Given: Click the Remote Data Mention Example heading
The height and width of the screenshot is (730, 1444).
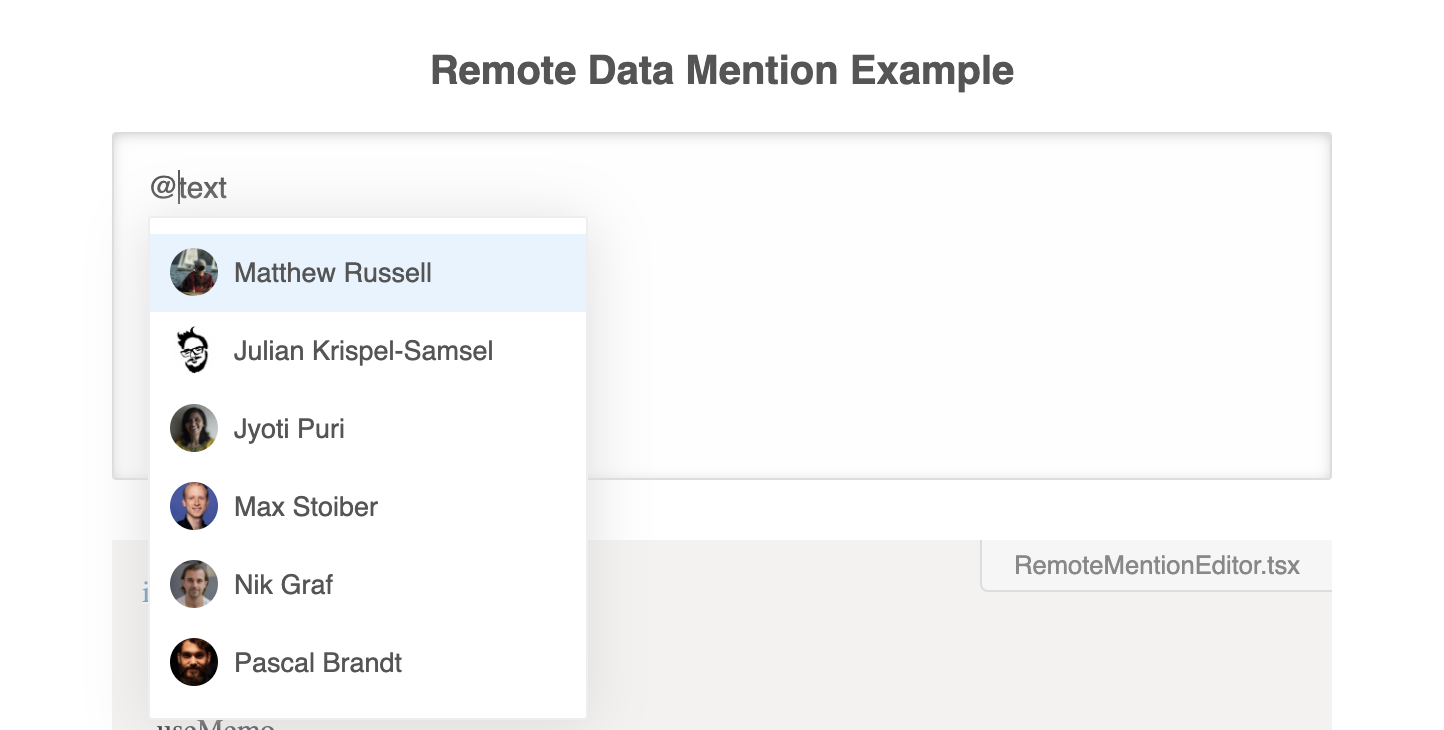Looking at the screenshot, I should [722, 70].
